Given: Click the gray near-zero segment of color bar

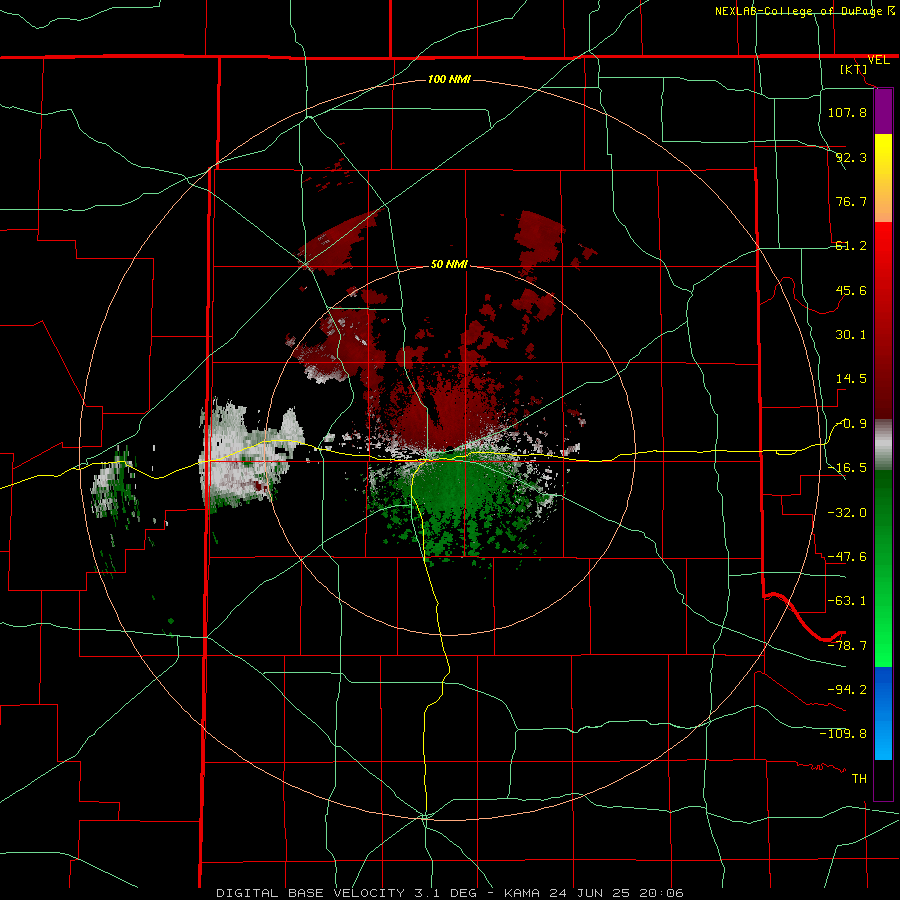Looking at the screenshot, I should pos(883,445).
